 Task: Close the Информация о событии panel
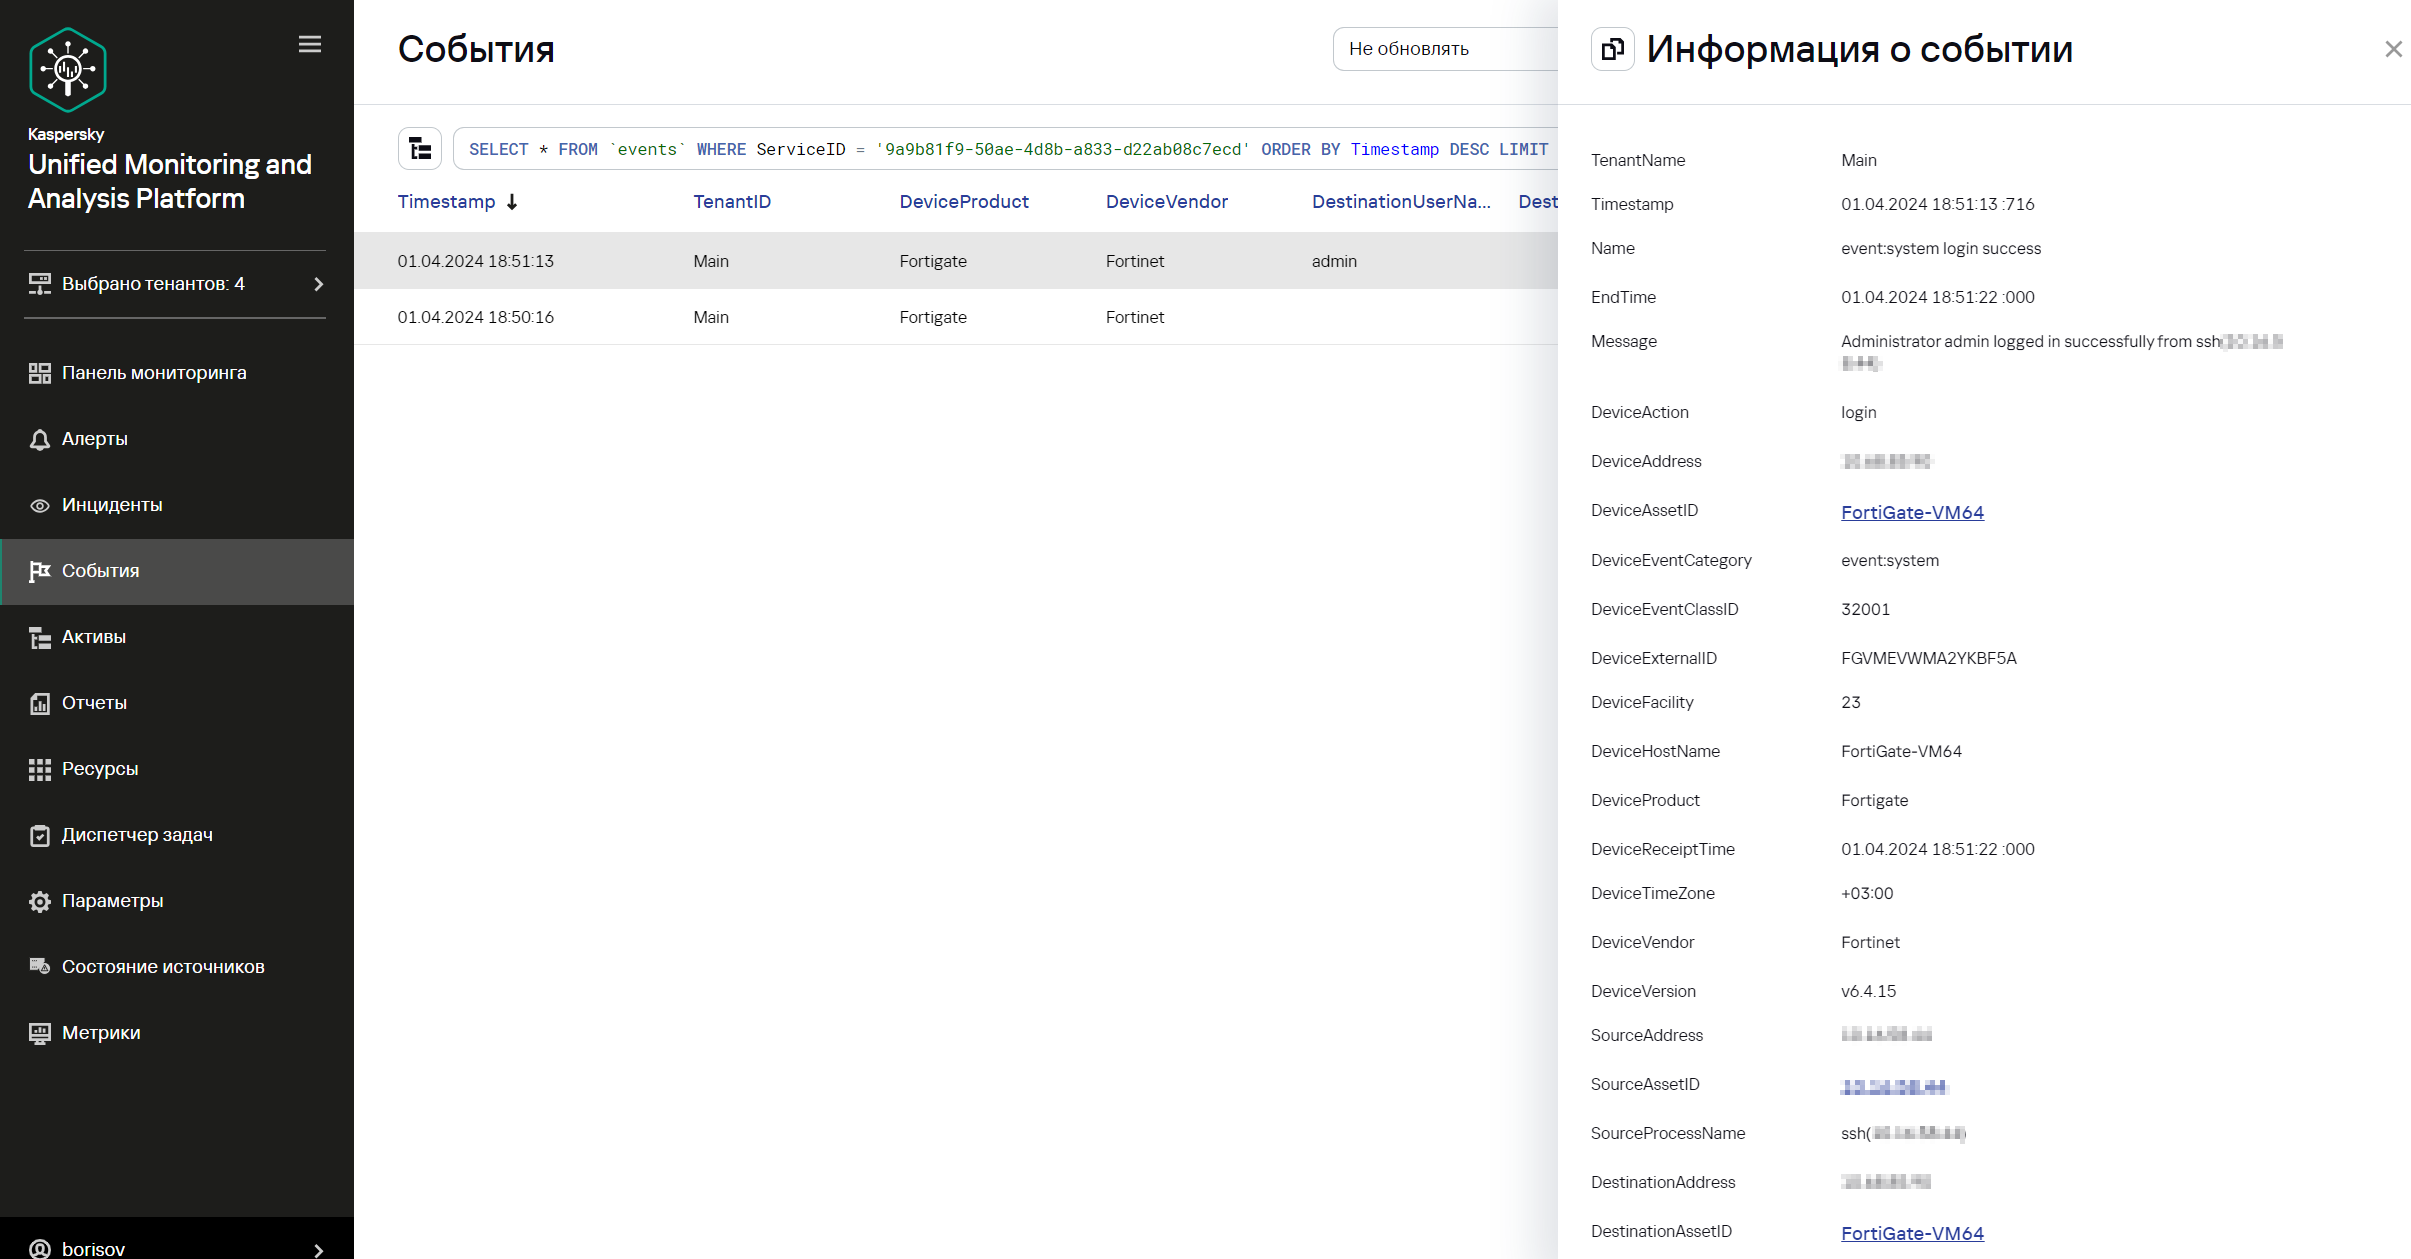(2393, 49)
